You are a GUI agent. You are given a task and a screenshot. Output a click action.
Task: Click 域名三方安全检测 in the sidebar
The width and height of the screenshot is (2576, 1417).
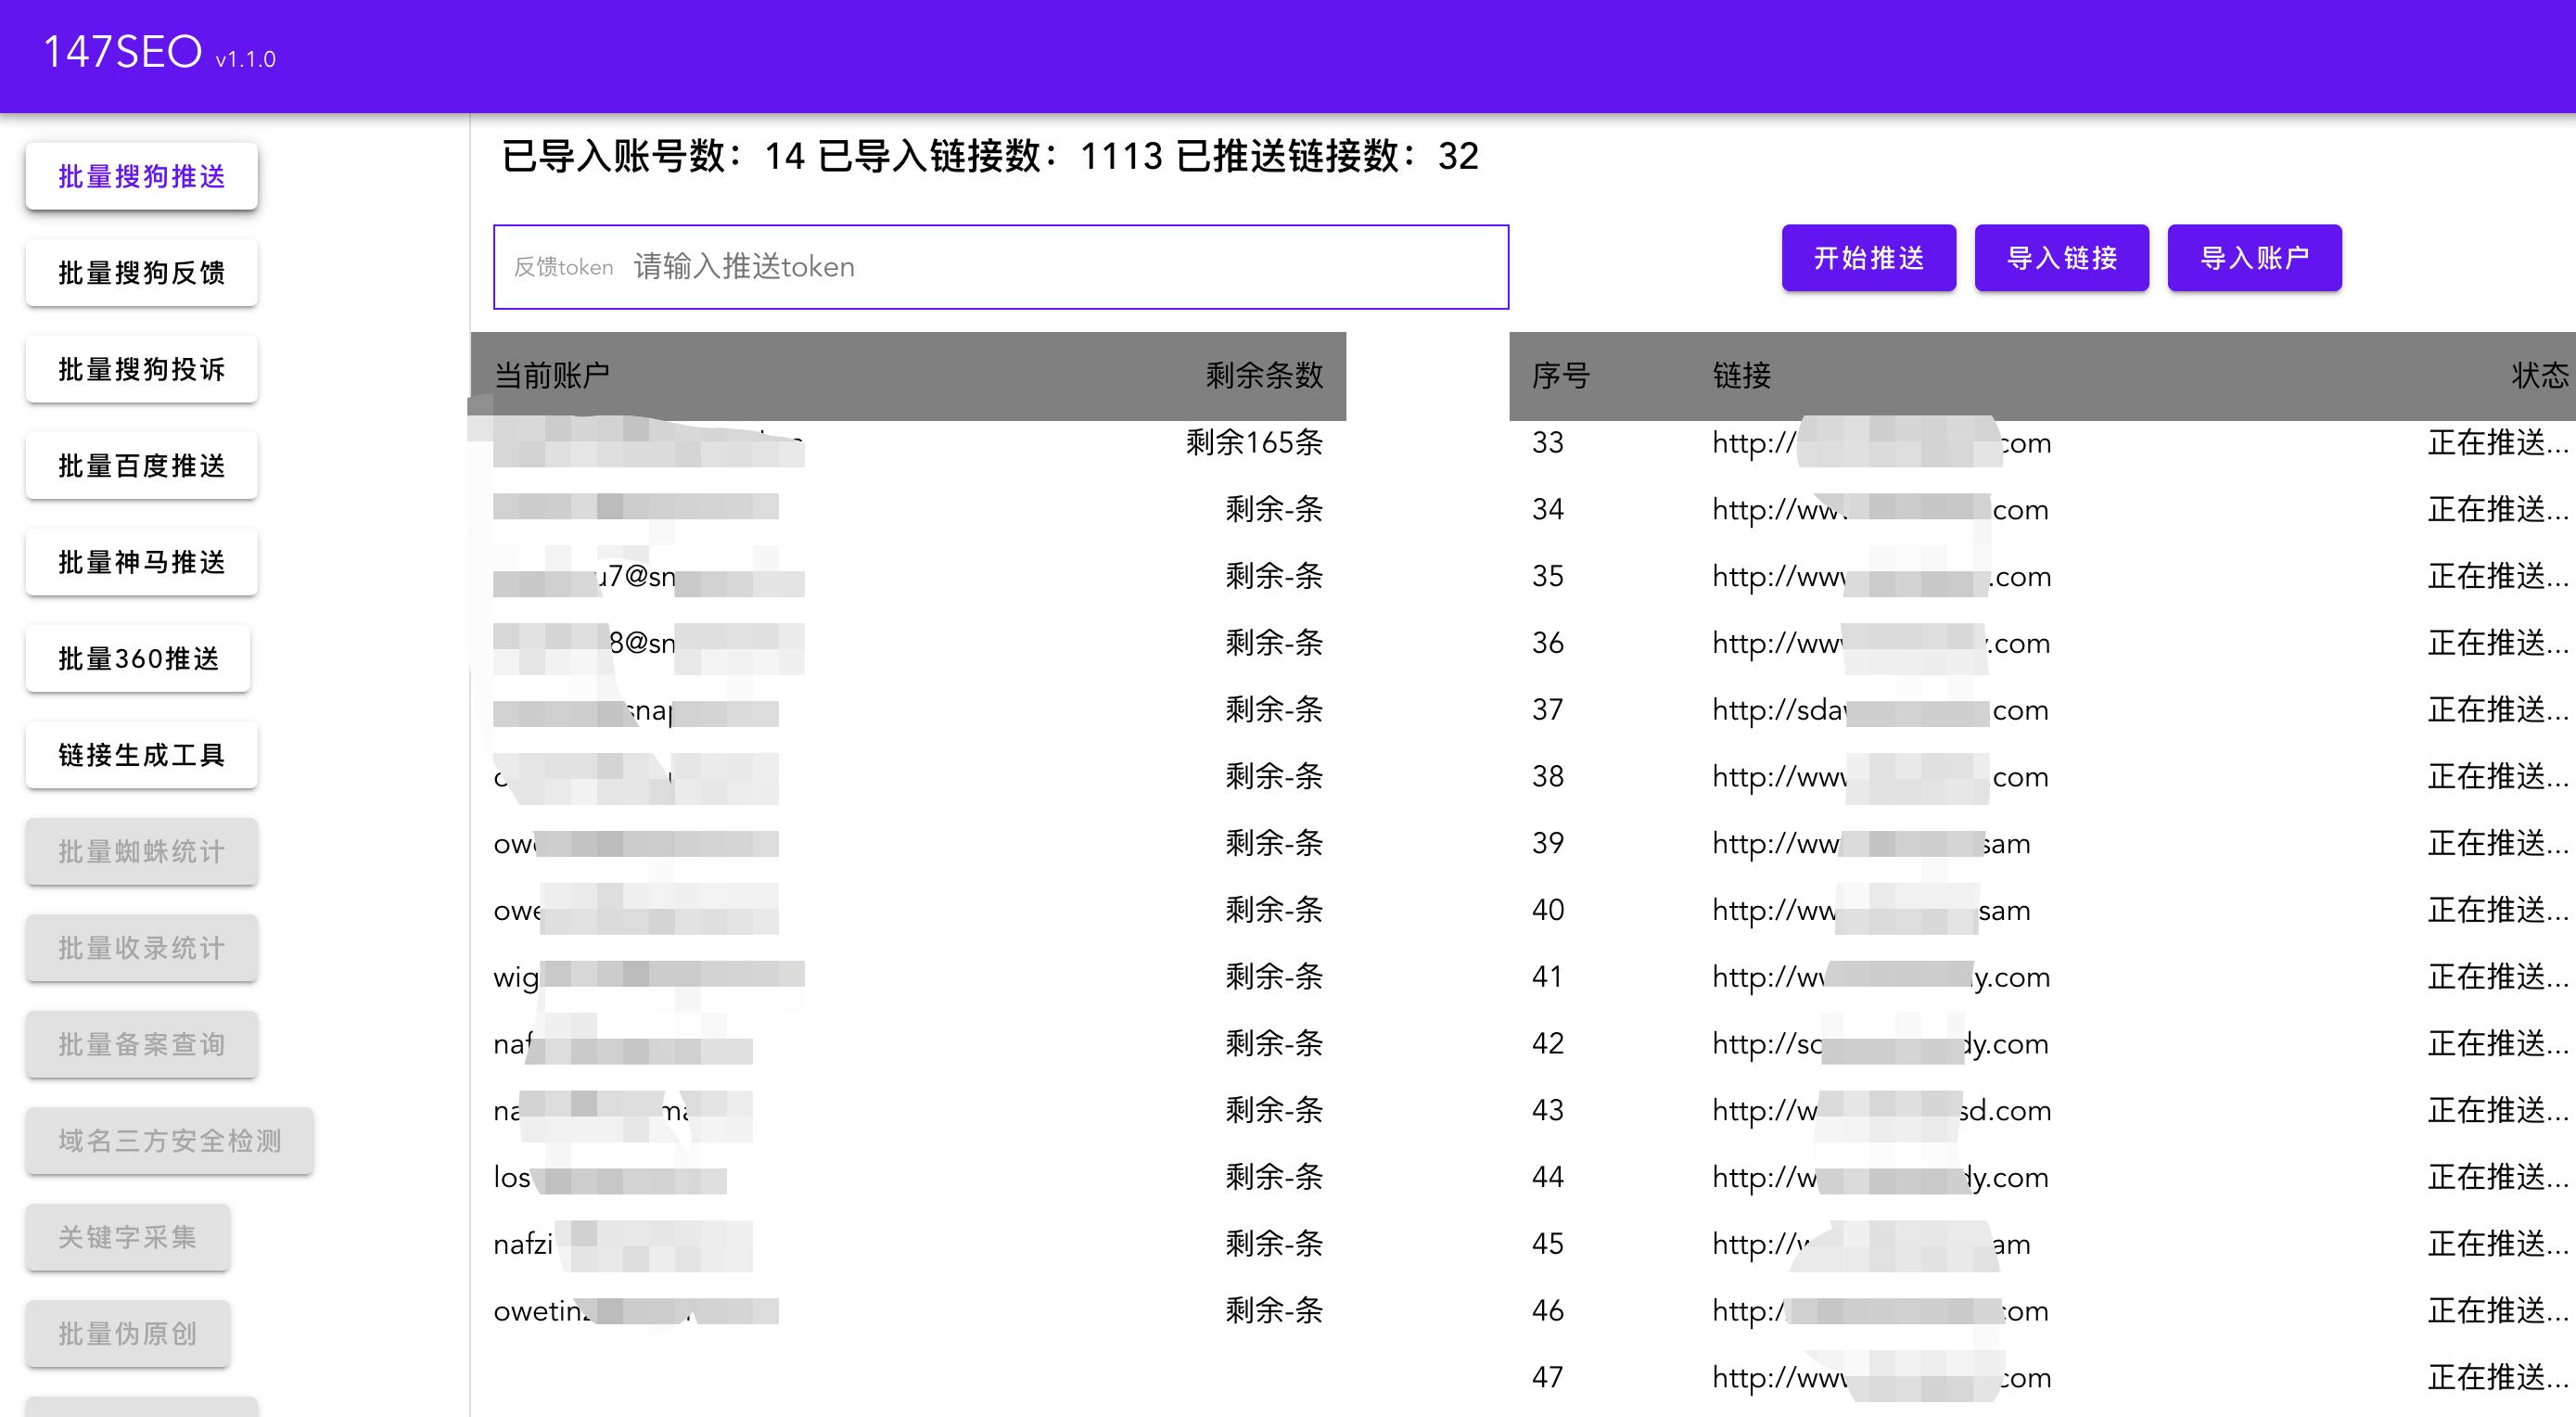(x=168, y=1140)
